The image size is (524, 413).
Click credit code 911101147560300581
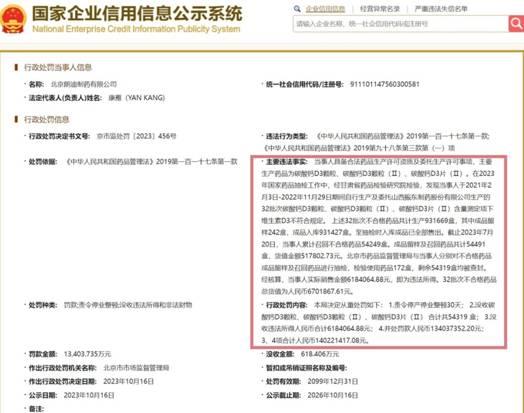pyautogui.click(x=384, y=84)
